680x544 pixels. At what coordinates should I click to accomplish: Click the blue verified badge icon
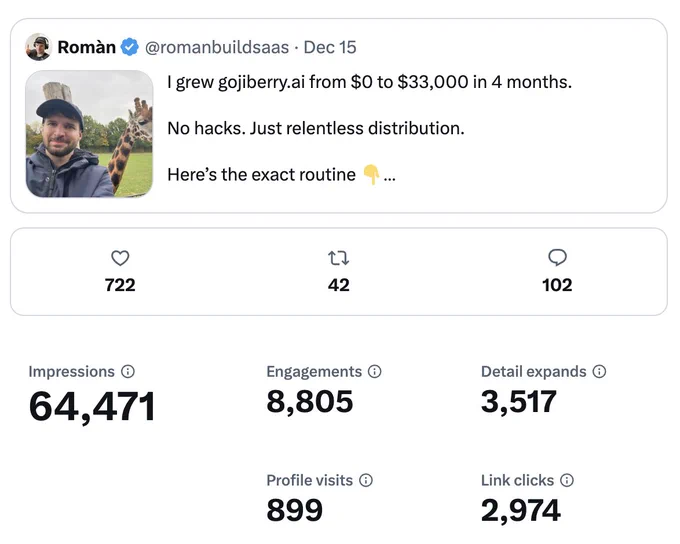coord(130,47)
